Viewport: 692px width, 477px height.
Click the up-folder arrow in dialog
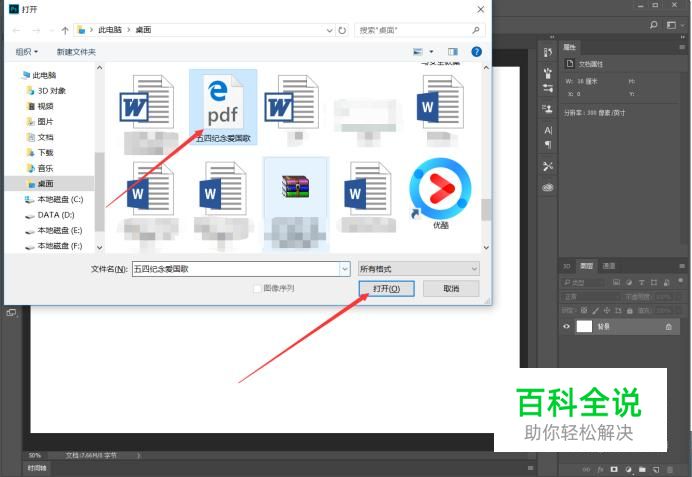point(65,30)
